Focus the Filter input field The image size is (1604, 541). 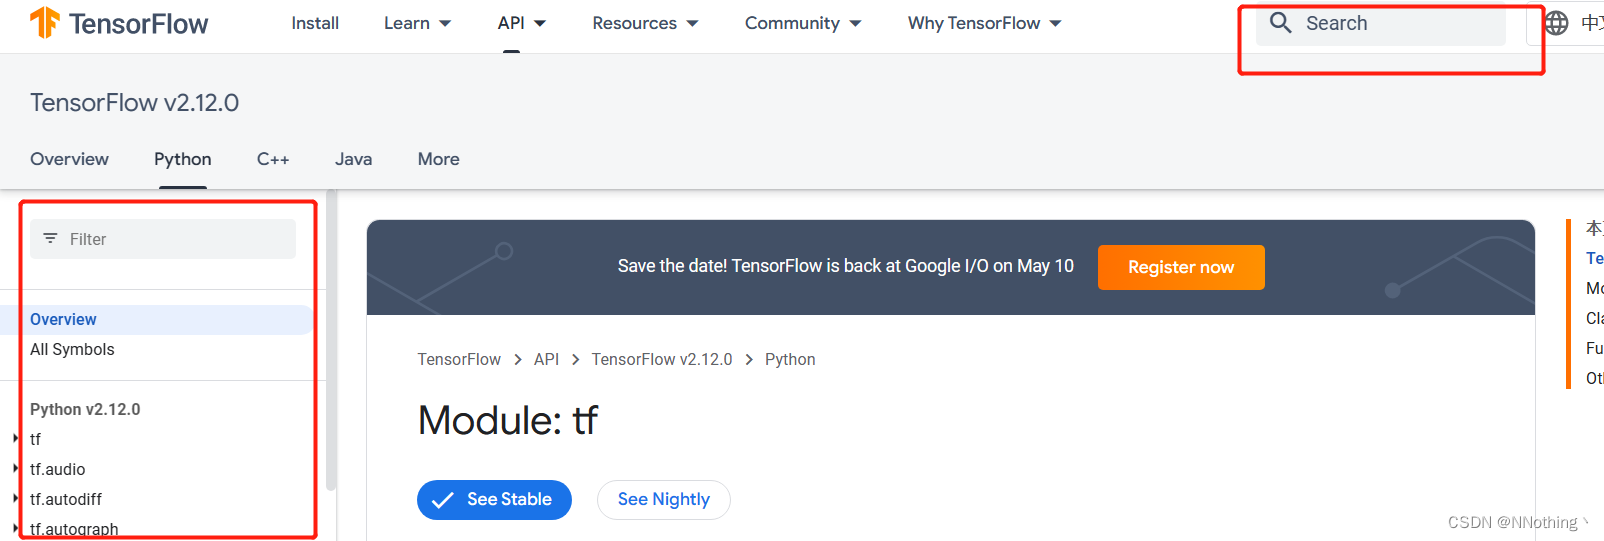[x=163, y=239]
